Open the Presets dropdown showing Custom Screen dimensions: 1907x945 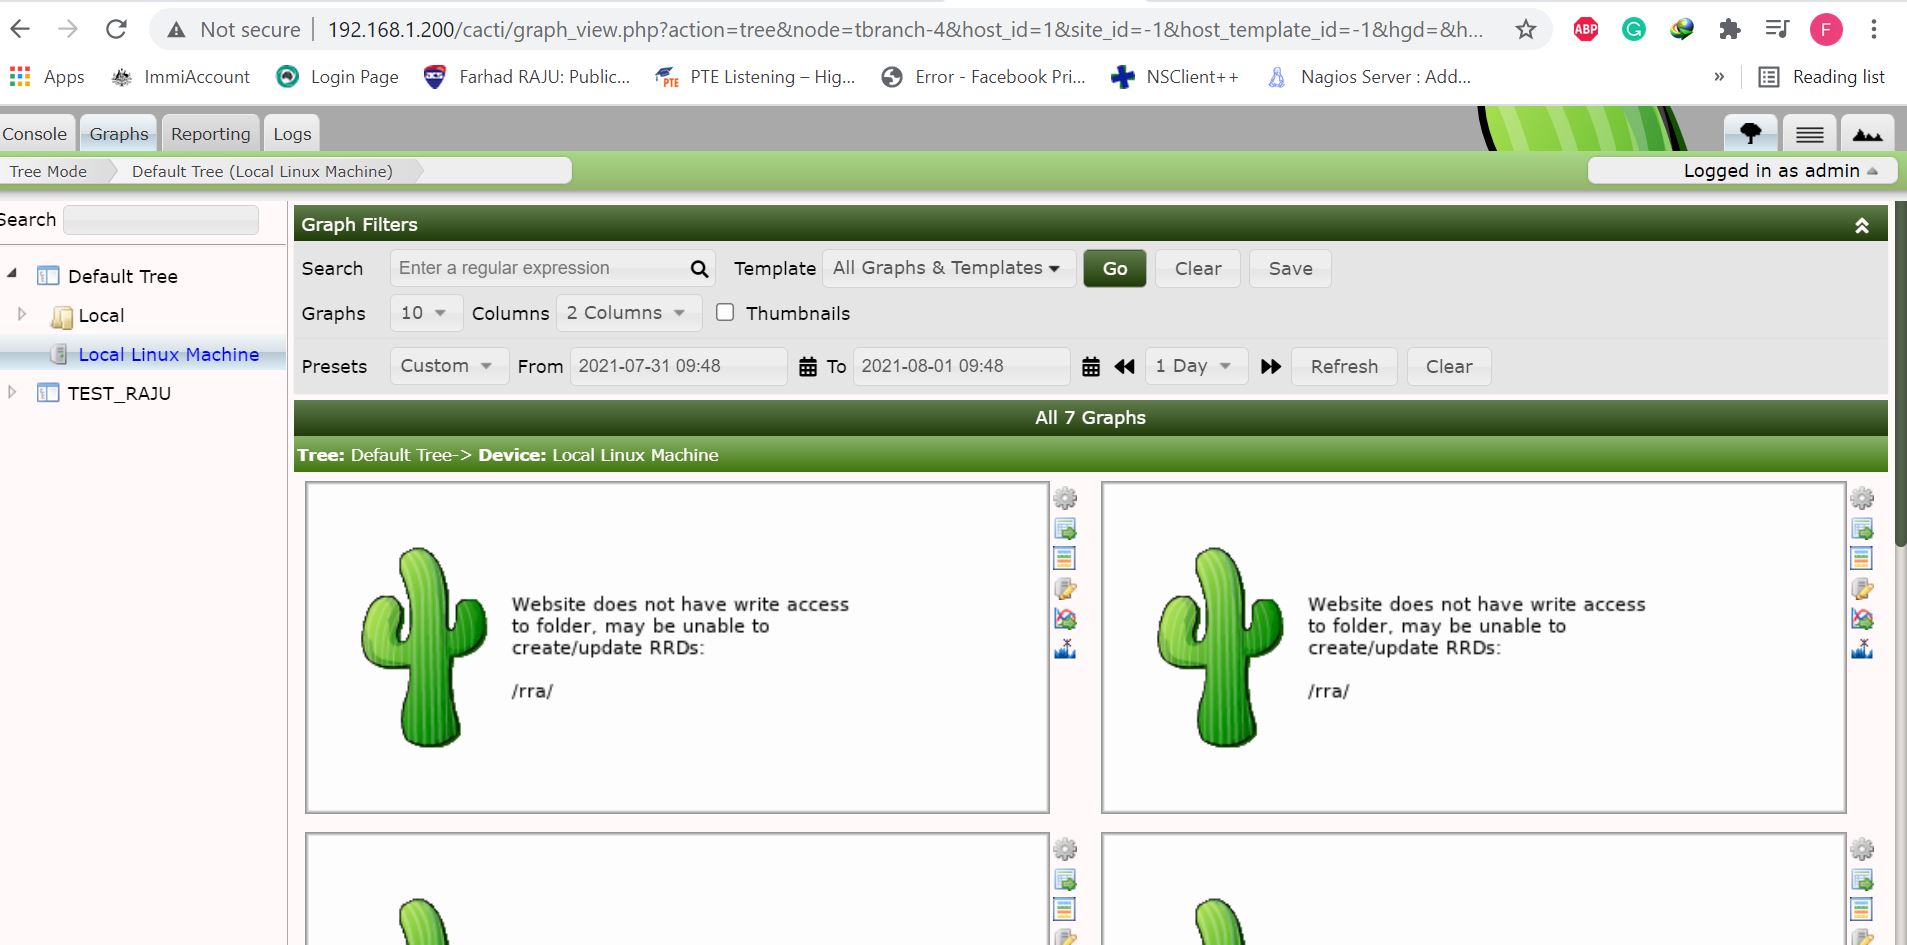[x=449, y=366]
